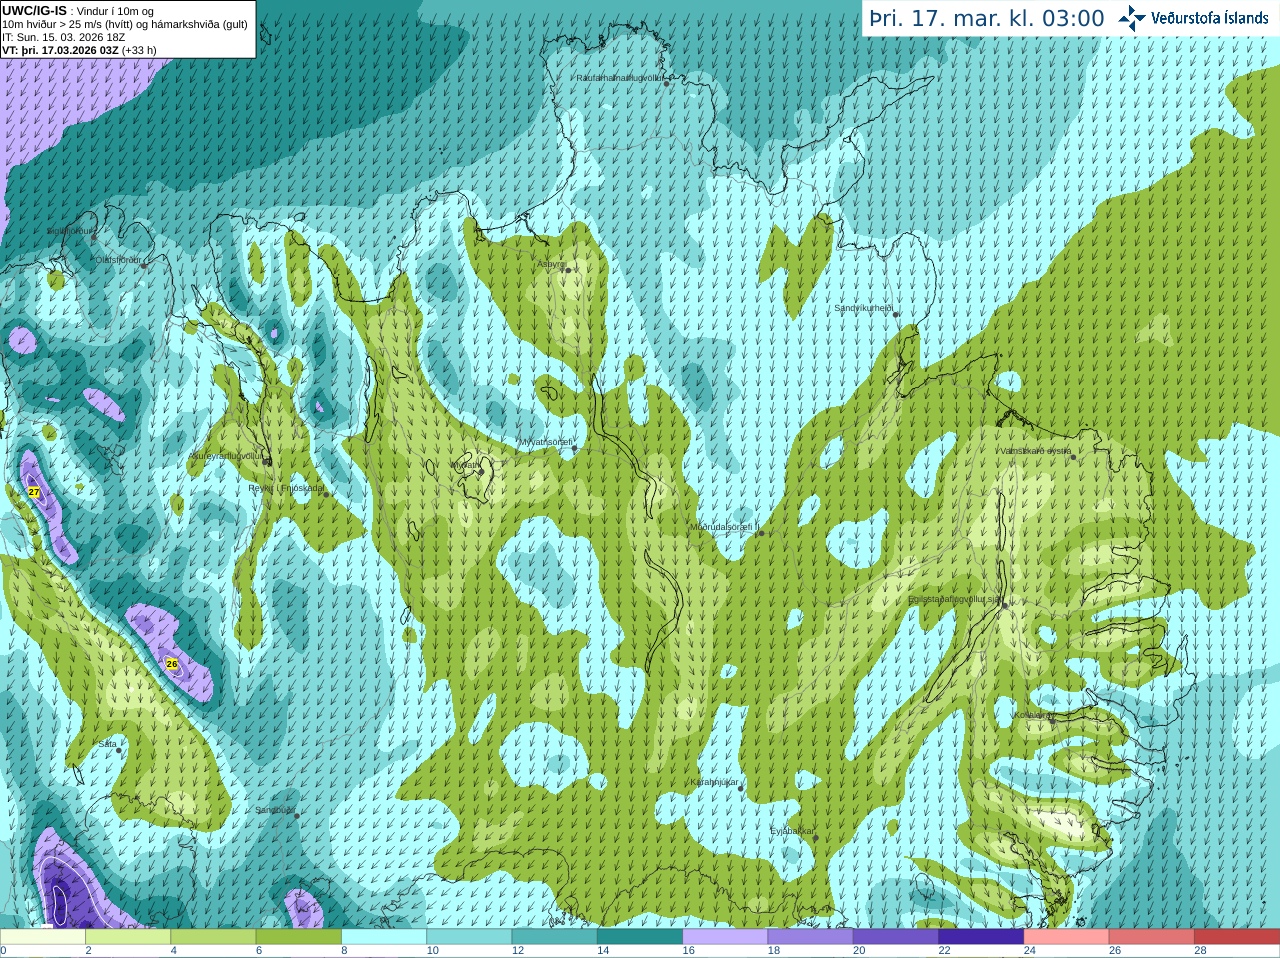The image size is (1280, 958).
Task: Click the legend scale value 16
Action: [x=689, y=951]
